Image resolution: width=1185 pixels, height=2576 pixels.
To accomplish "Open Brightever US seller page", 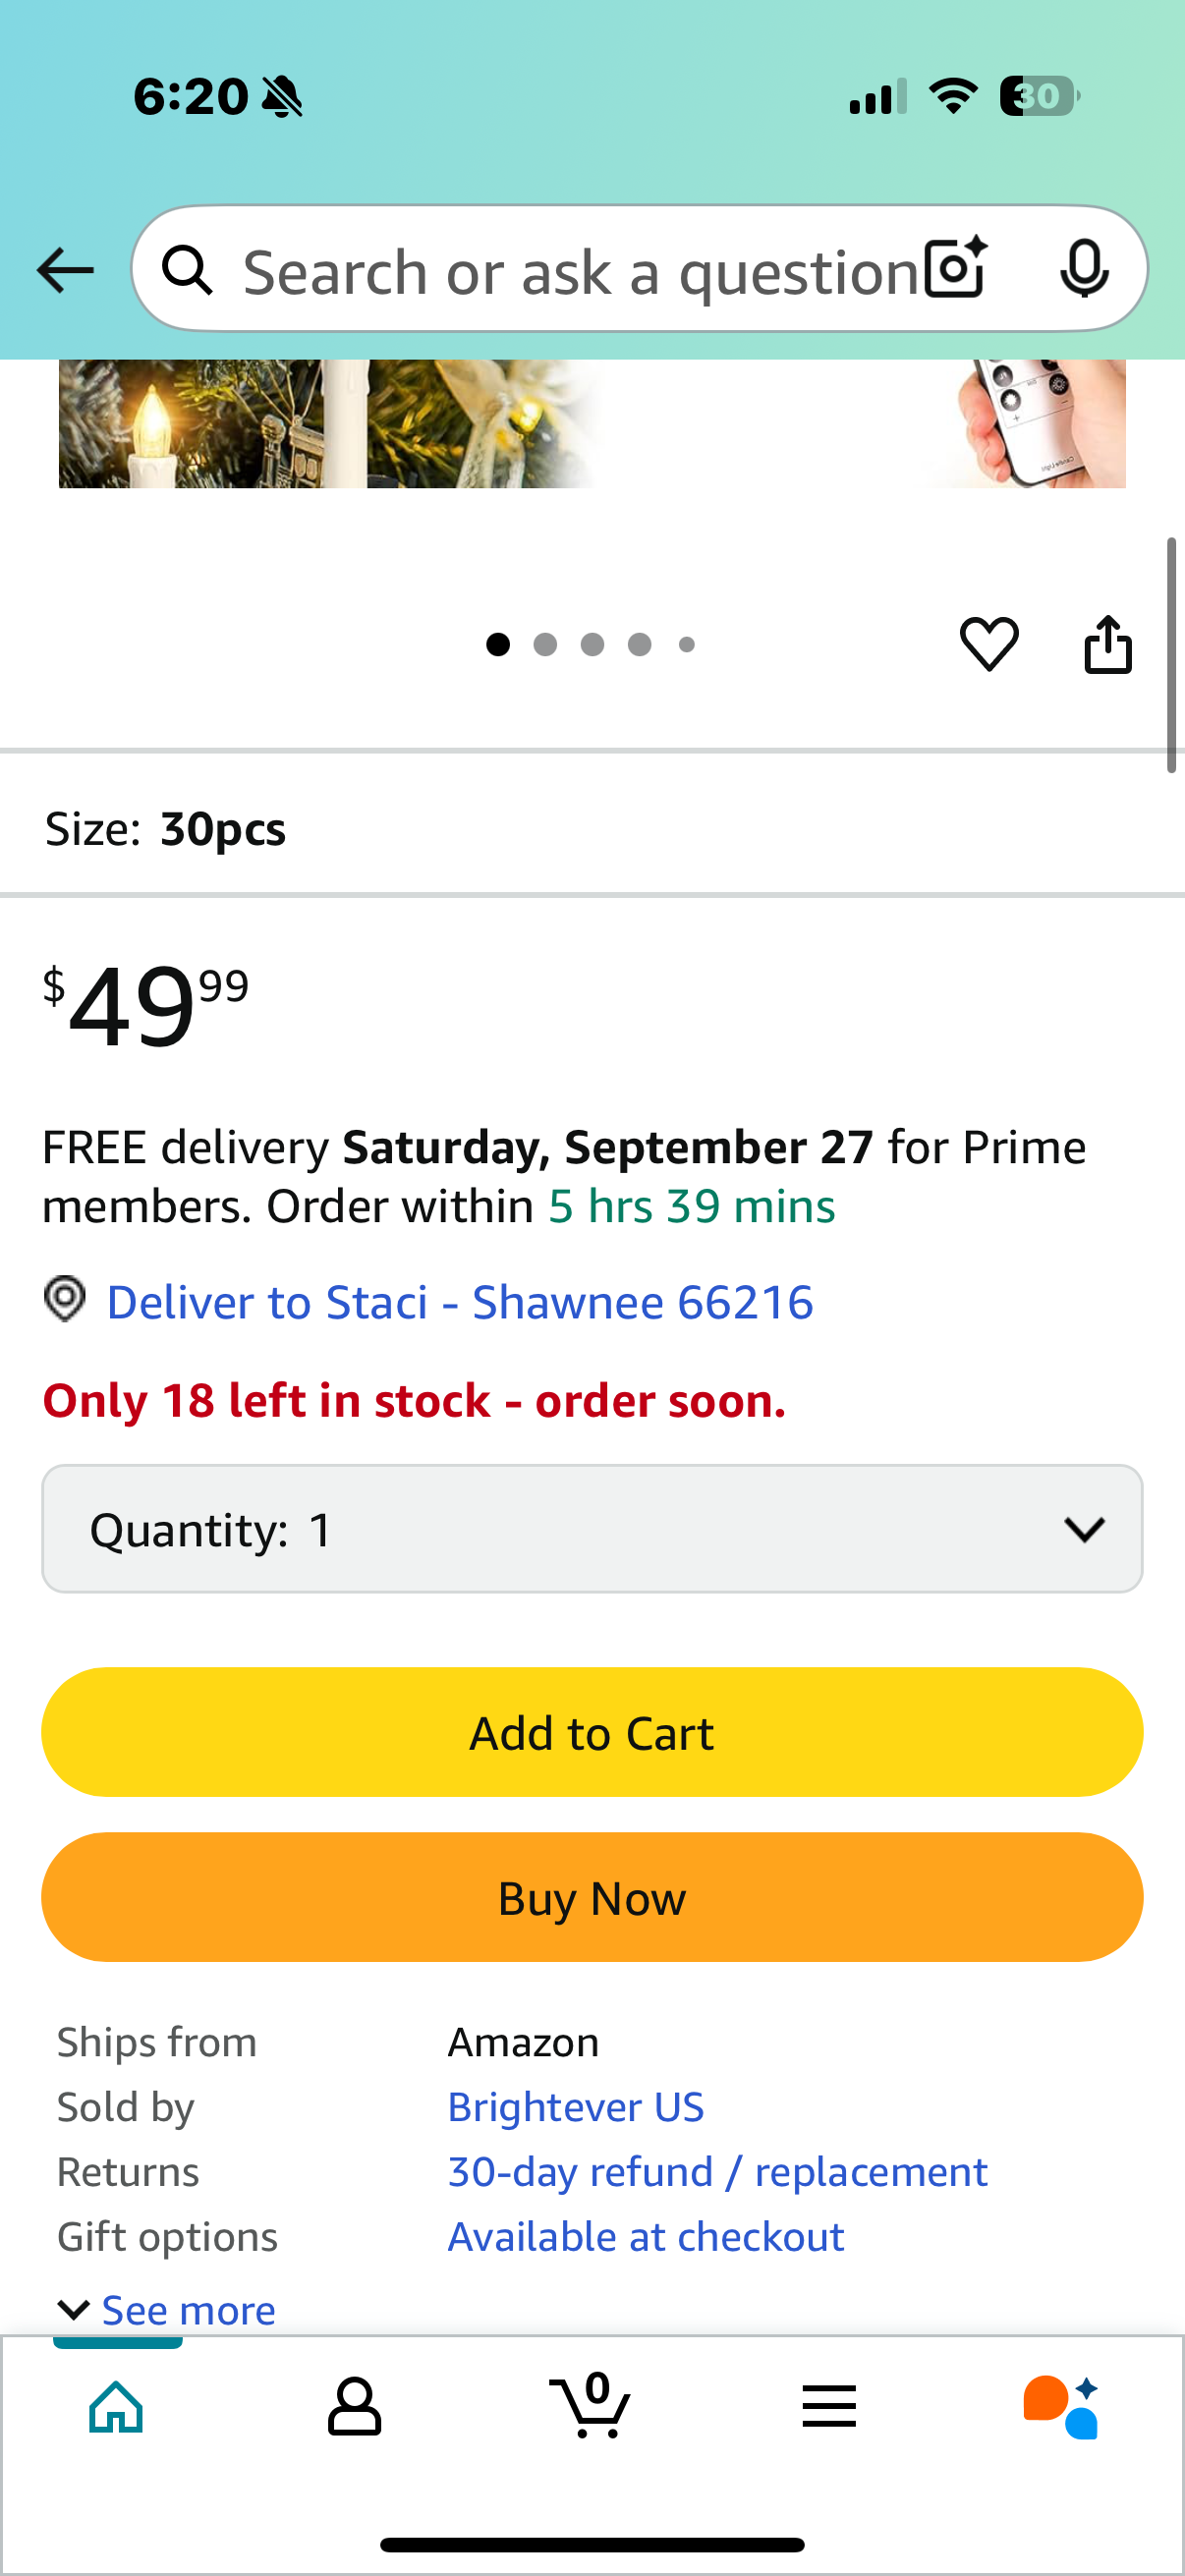I will click(575, 2107).
